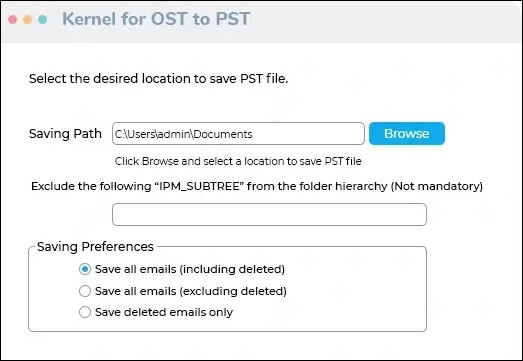523x361 pixels.
Task: Click the "Save deleted emails only" label text
Action: tap(164, 312)
